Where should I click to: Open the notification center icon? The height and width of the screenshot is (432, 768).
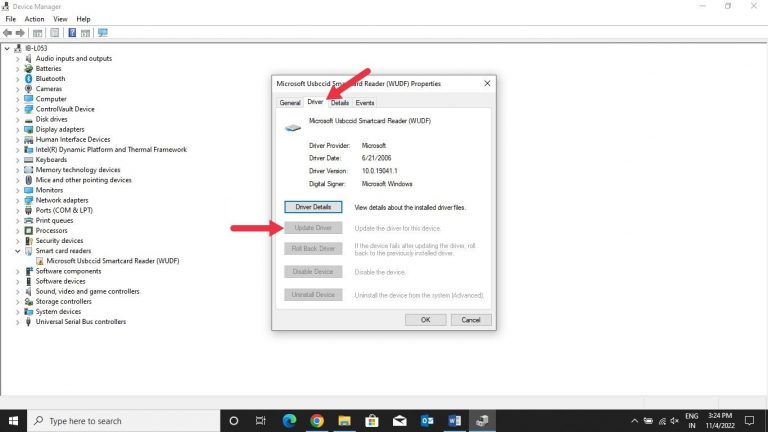[x=749, y=421]
